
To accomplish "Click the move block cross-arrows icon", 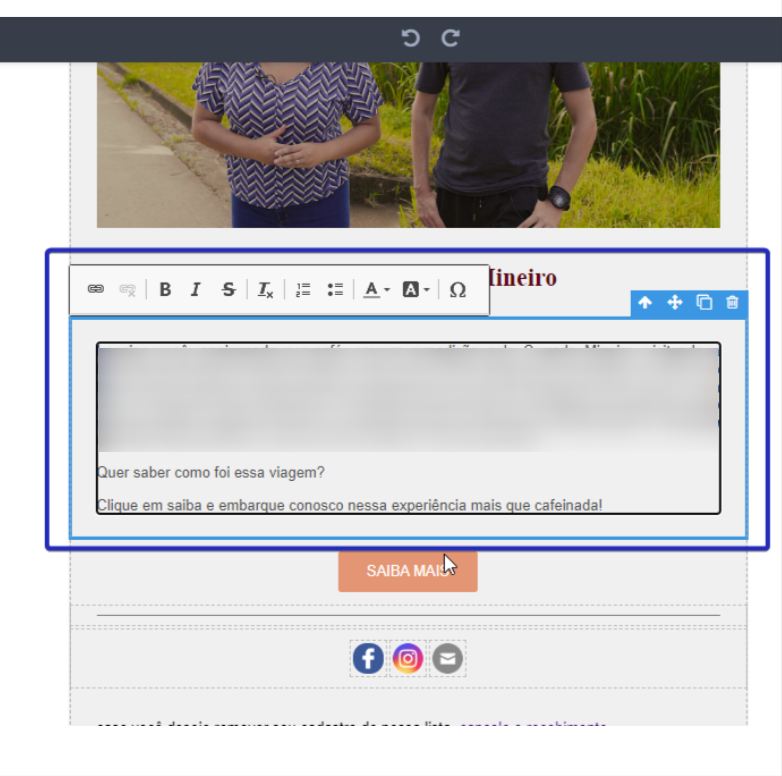I will pos(675,303).
